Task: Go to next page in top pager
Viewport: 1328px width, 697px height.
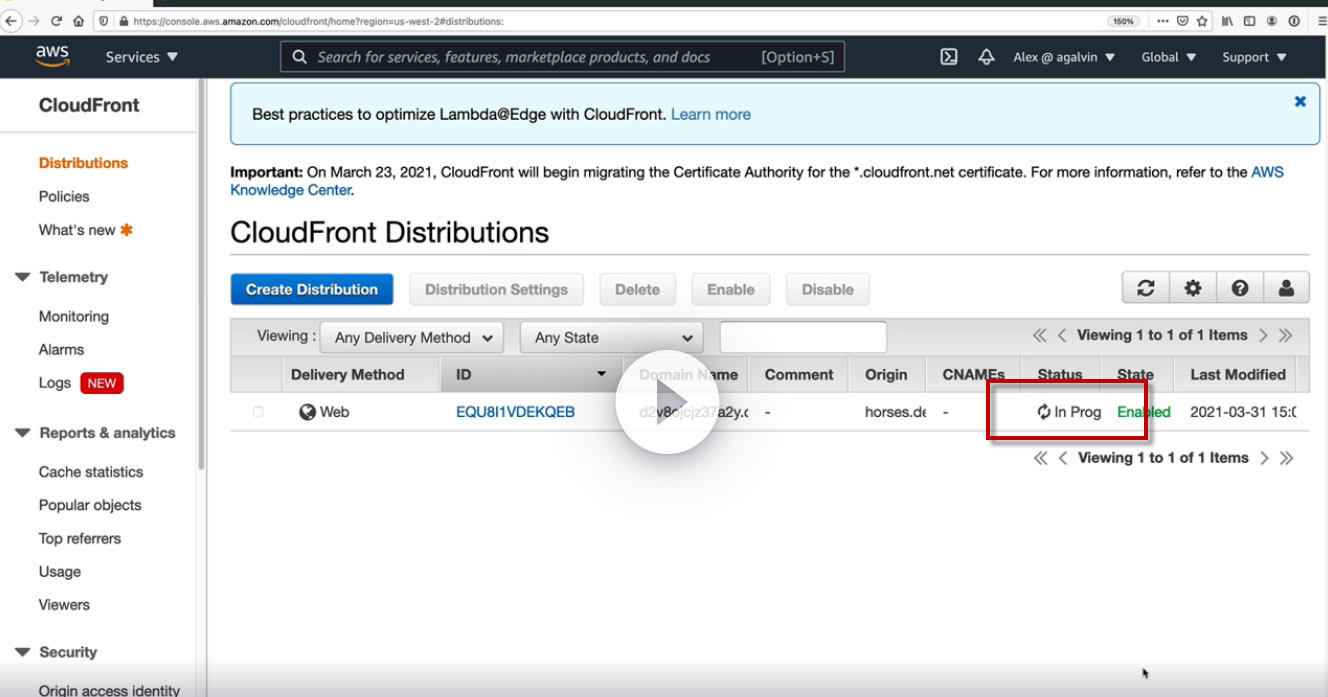Action: [1264, 336]
